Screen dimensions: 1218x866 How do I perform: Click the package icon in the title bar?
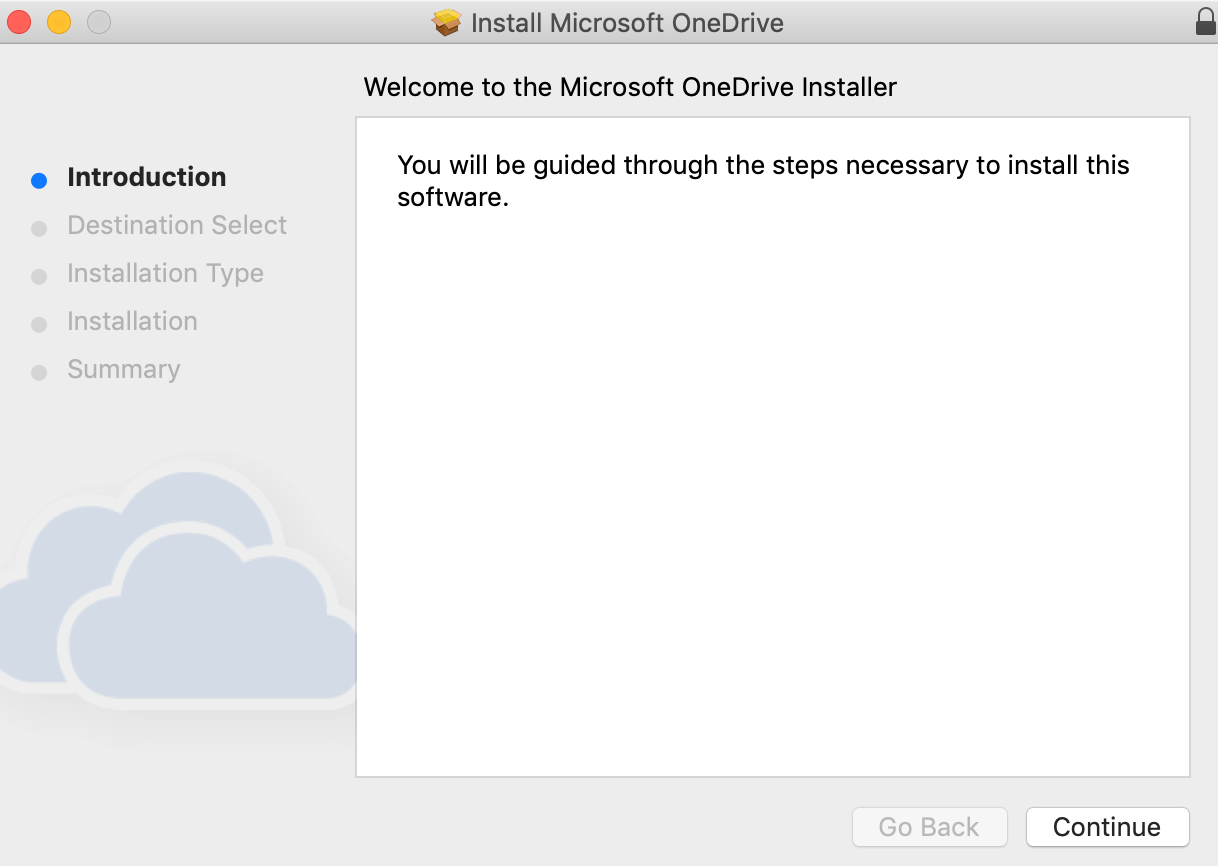447,22
